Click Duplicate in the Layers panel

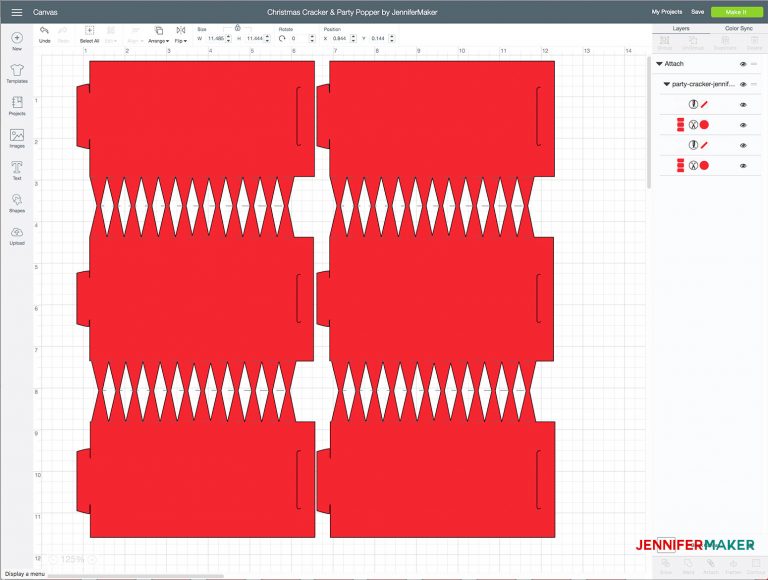(x=725, y=43)
